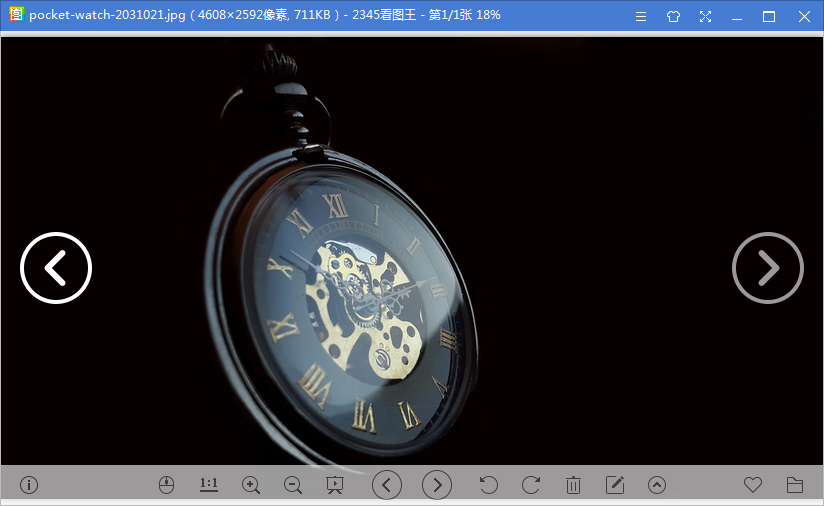
Task: Zoom in on the pocket watch image
Action: [251, 485]
